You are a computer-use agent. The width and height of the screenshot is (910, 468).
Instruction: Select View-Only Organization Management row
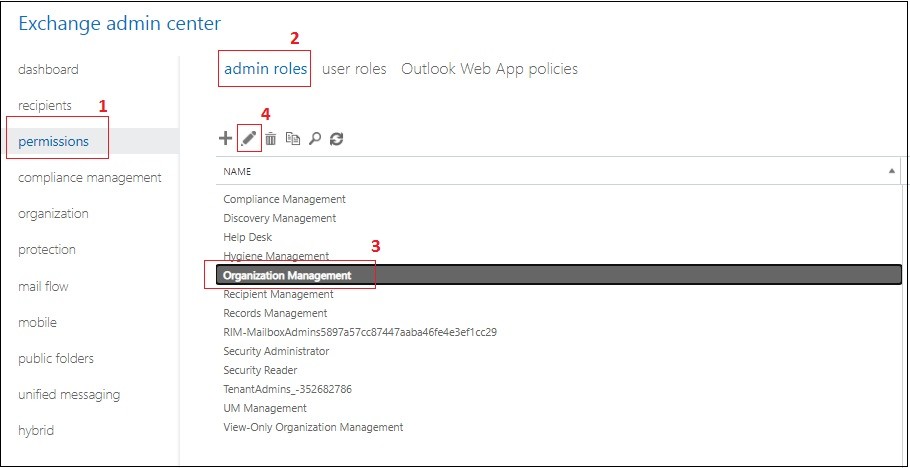point(313,427)
